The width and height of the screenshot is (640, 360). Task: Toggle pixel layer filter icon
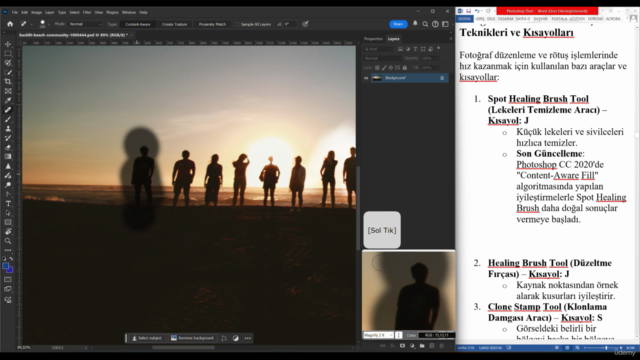(400, 49)
